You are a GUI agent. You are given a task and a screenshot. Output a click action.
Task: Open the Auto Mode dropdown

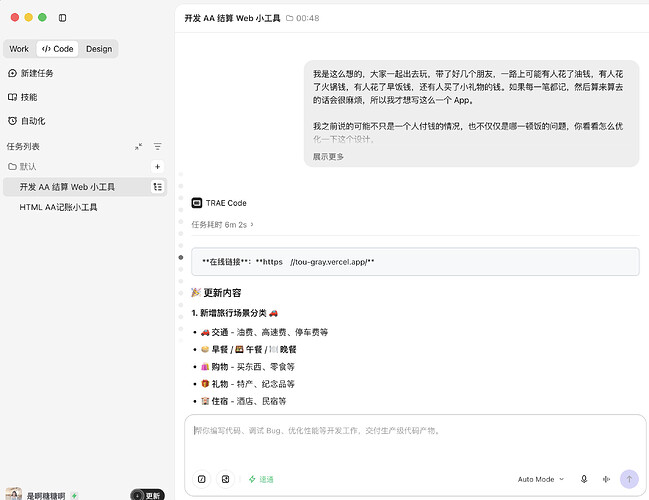click(541, 479)
